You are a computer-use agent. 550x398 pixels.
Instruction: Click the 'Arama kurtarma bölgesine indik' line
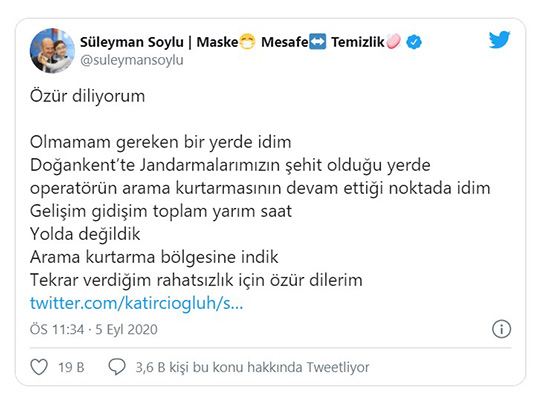(154, 257)
